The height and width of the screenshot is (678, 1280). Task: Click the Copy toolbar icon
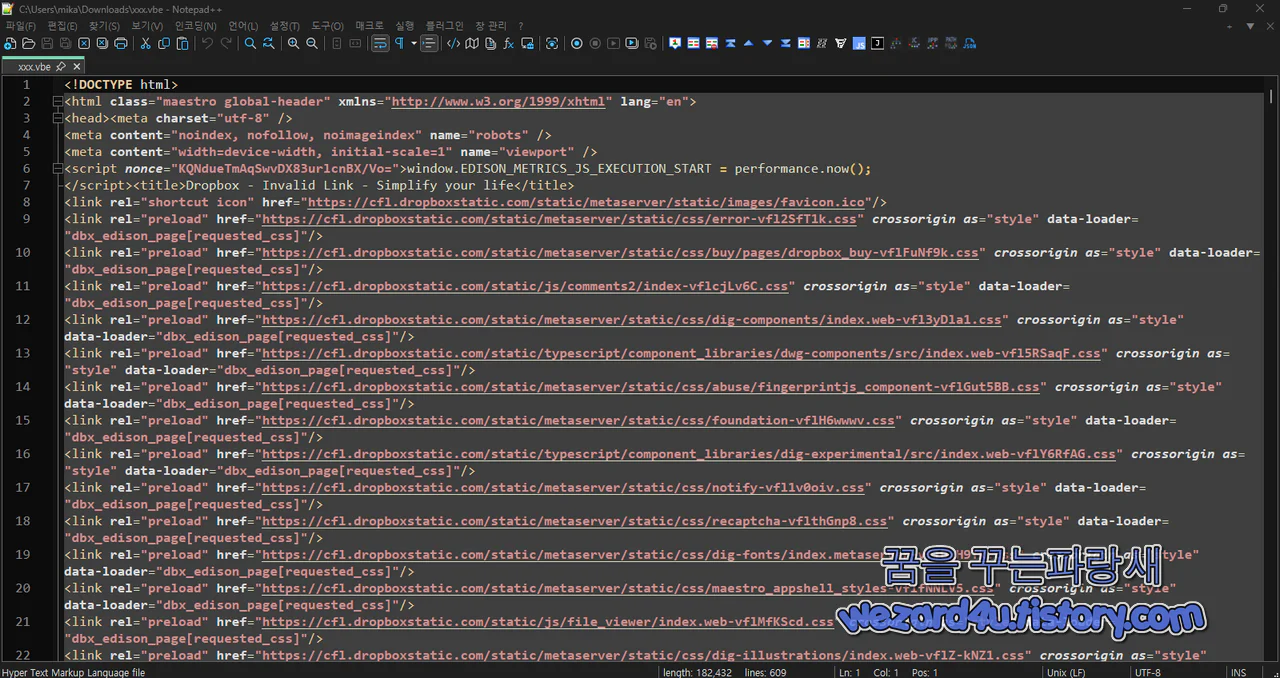(x=164, y=44)
